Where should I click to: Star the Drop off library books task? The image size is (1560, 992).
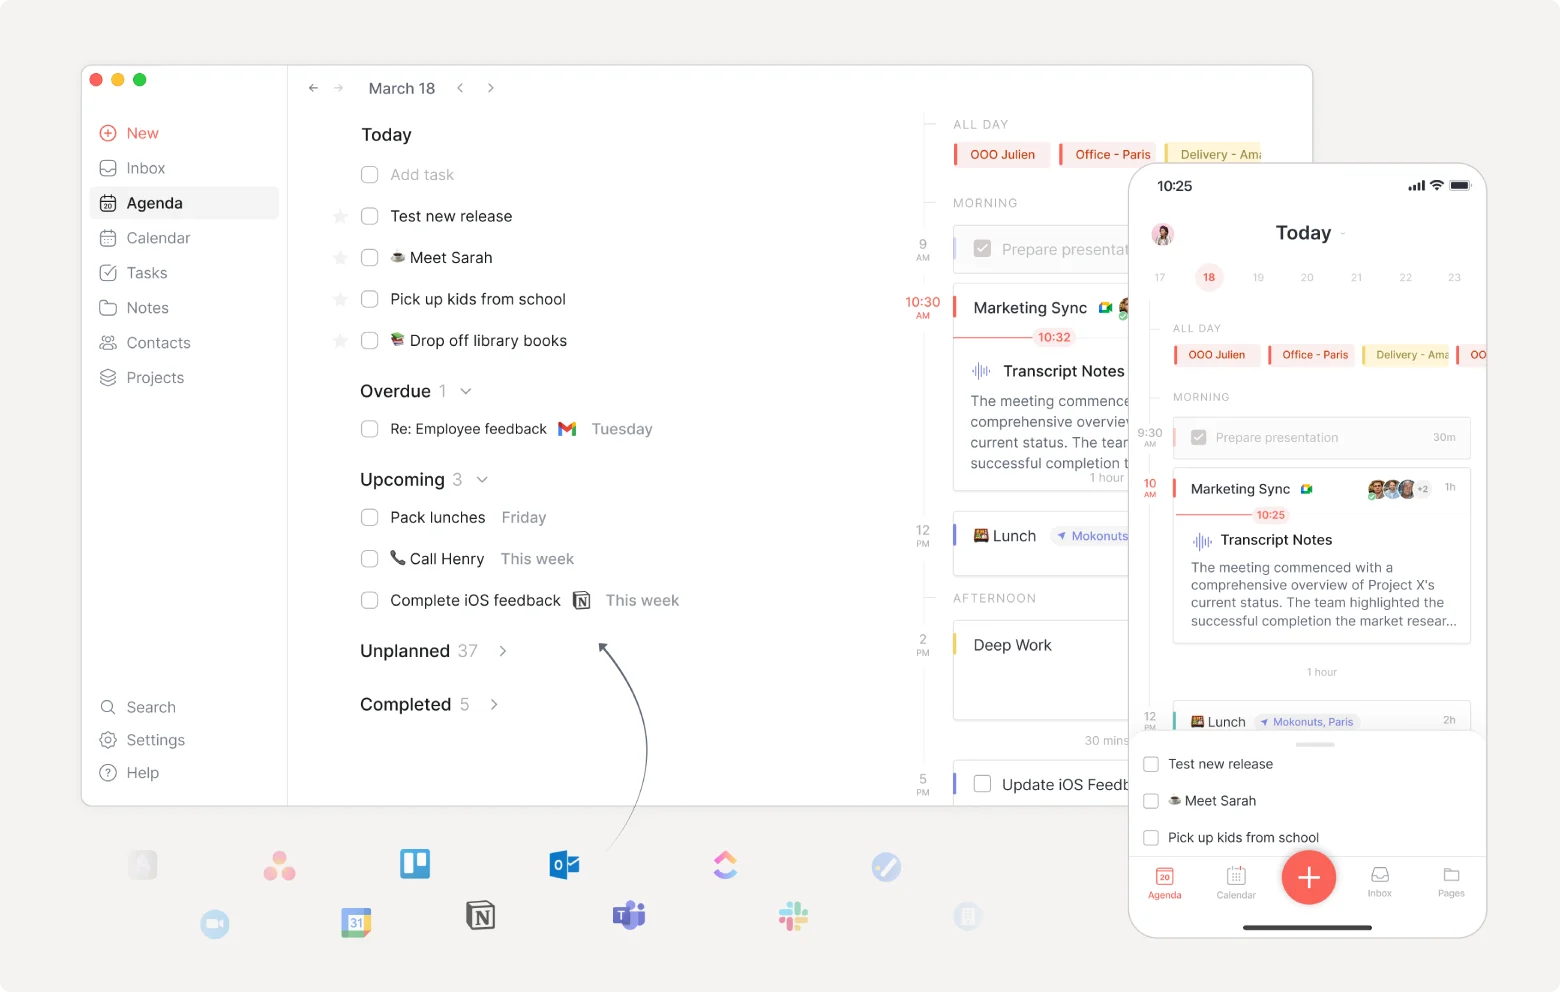tap(340, 341)
